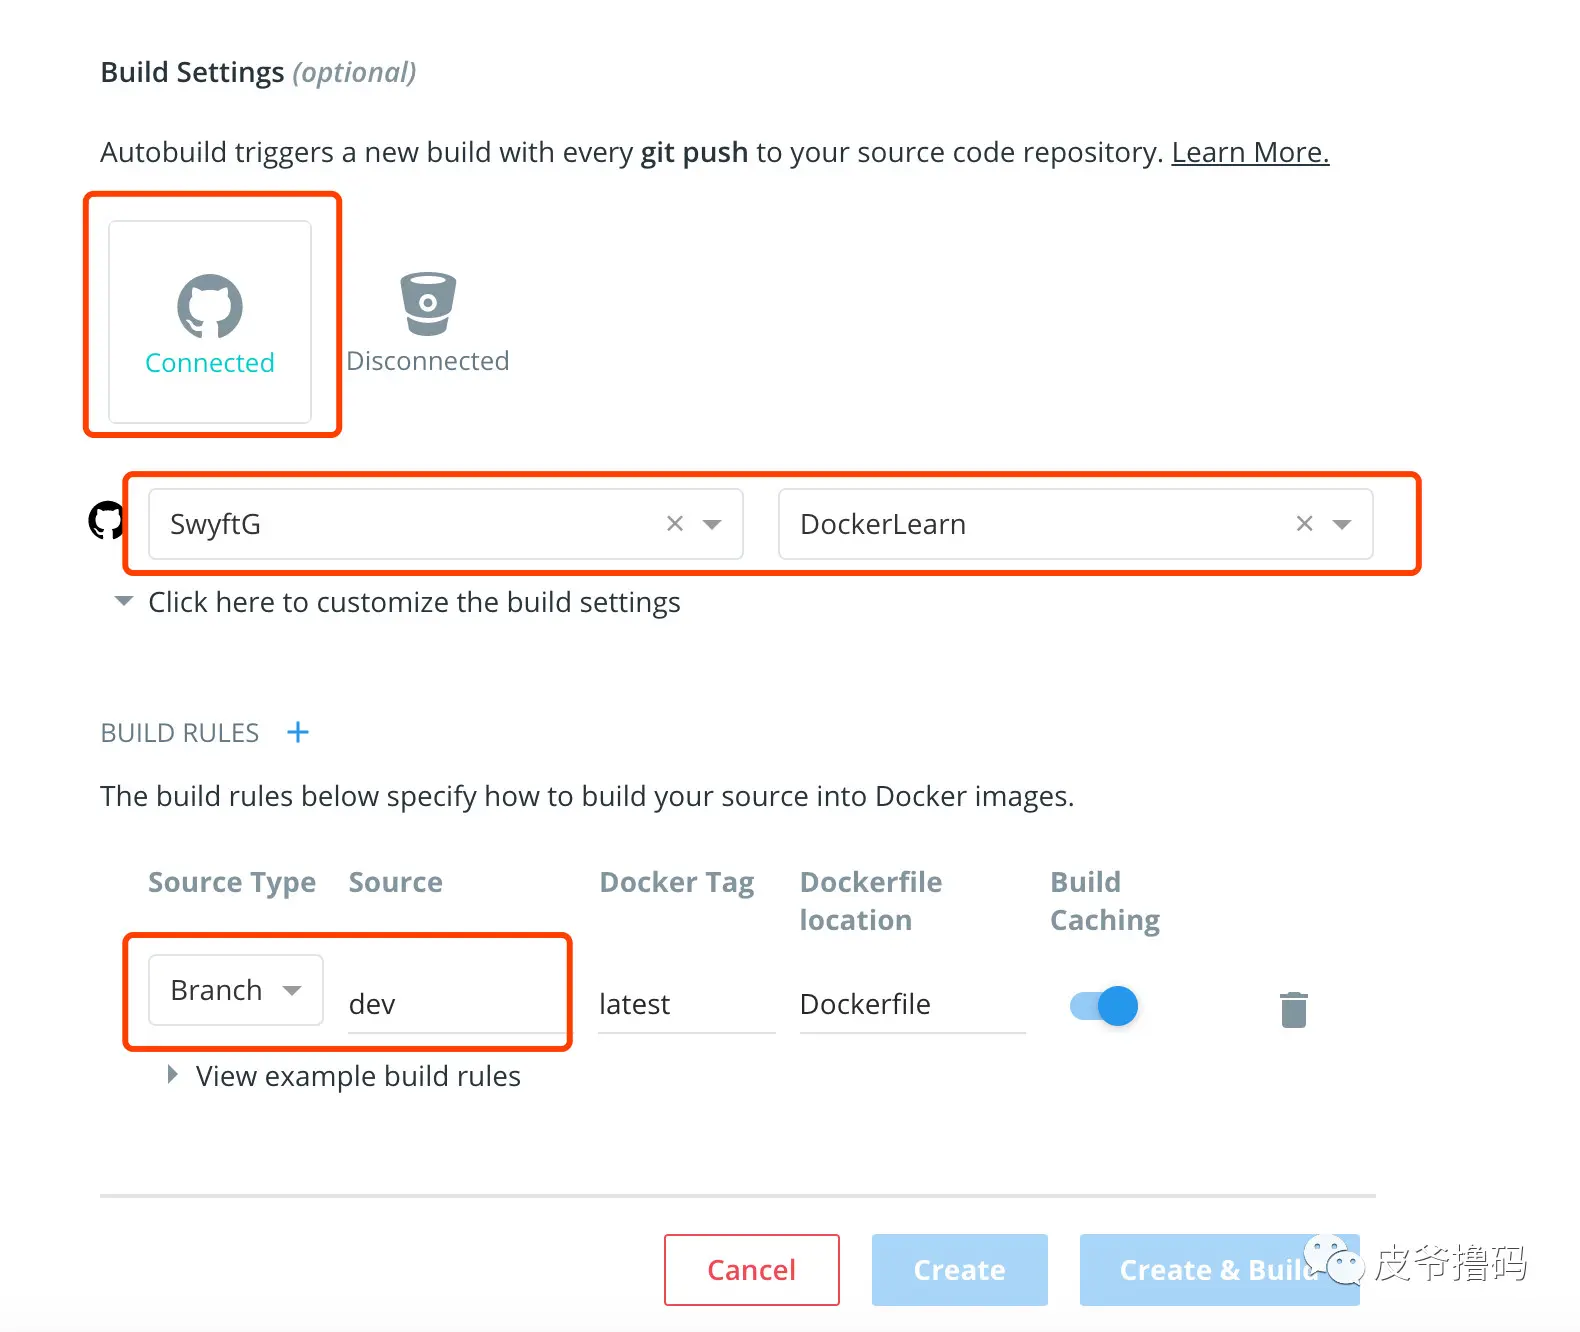
Task: Click the Create & Build button
Action: (x=1200, y=1270)
